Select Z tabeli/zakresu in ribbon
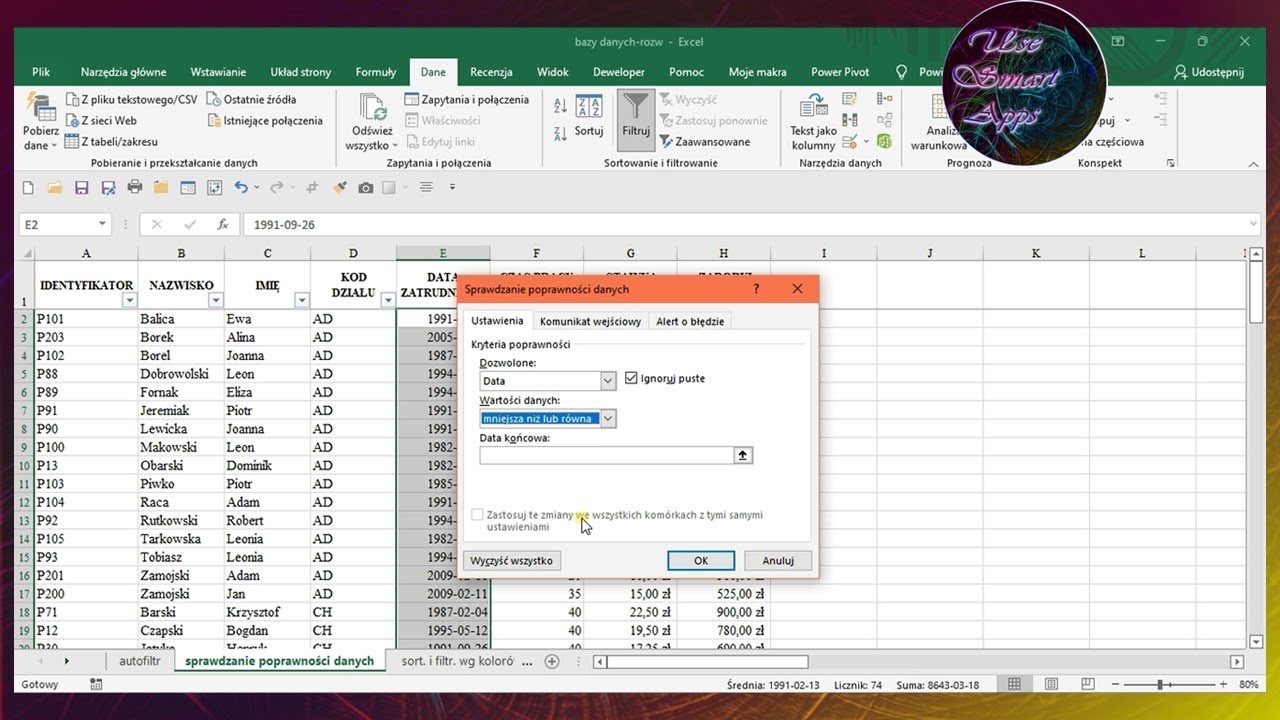Viewport: 1280px width, 720px height. (111, 142)
